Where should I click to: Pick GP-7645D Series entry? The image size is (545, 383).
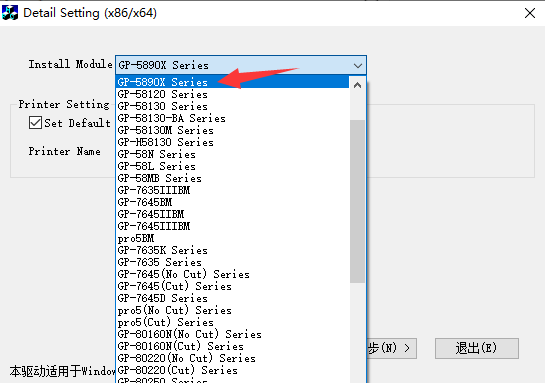[x=233, y=298]
